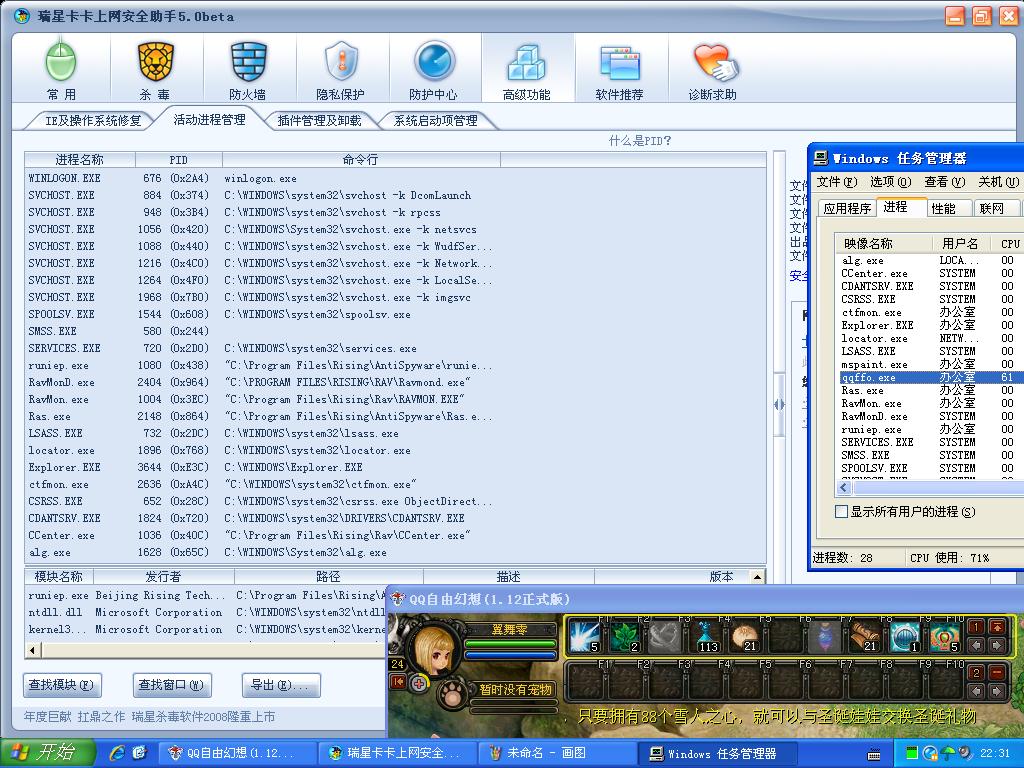This screenshot has width=1024, height=768.
Task: Open 查看 menu in Task Manager
Action: click(x=944, y=182)
